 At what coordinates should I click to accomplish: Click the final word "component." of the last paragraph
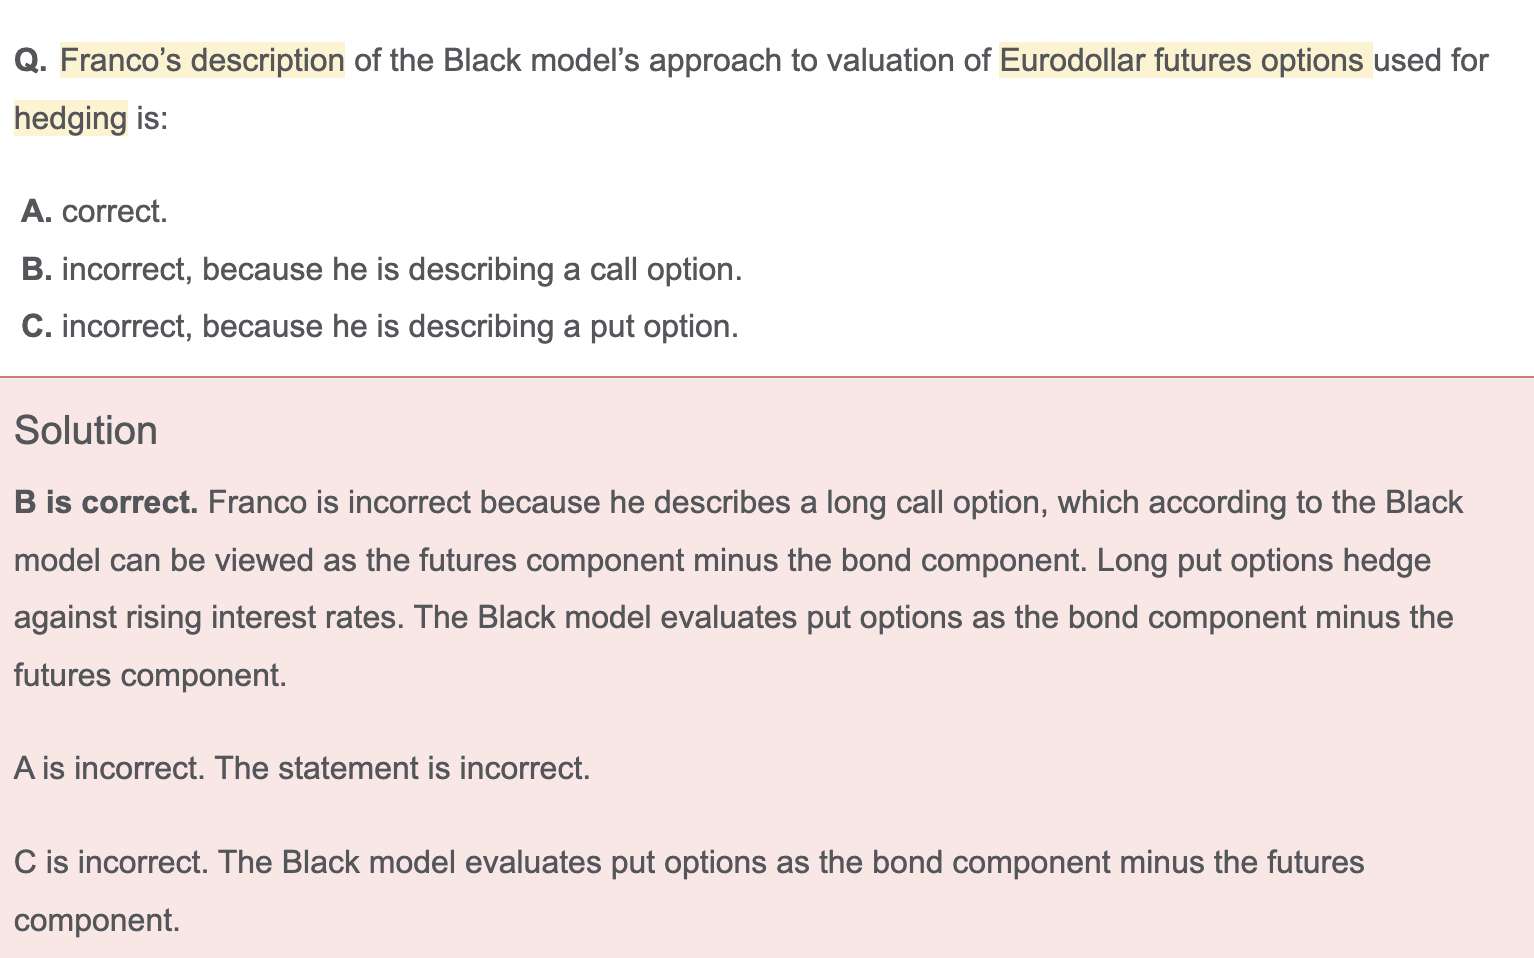coord(97,920)
